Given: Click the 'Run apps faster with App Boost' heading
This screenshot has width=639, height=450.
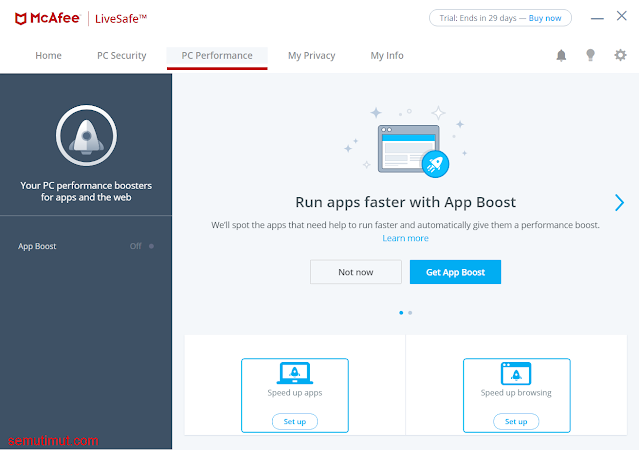Looking at the screenshot, I should pos(405,202).
